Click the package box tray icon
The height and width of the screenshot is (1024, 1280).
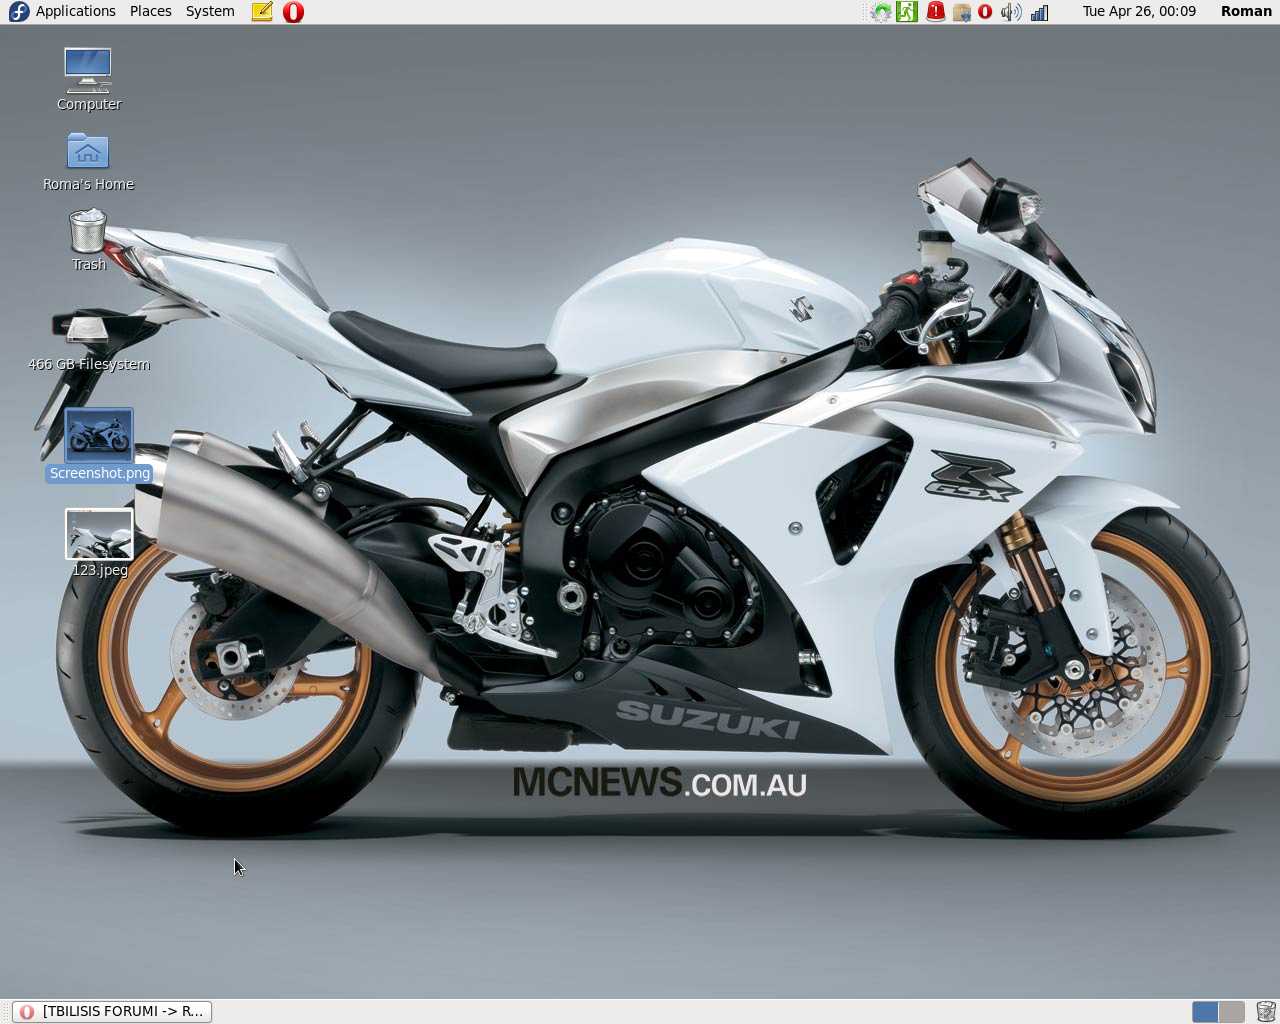point(961,12)
